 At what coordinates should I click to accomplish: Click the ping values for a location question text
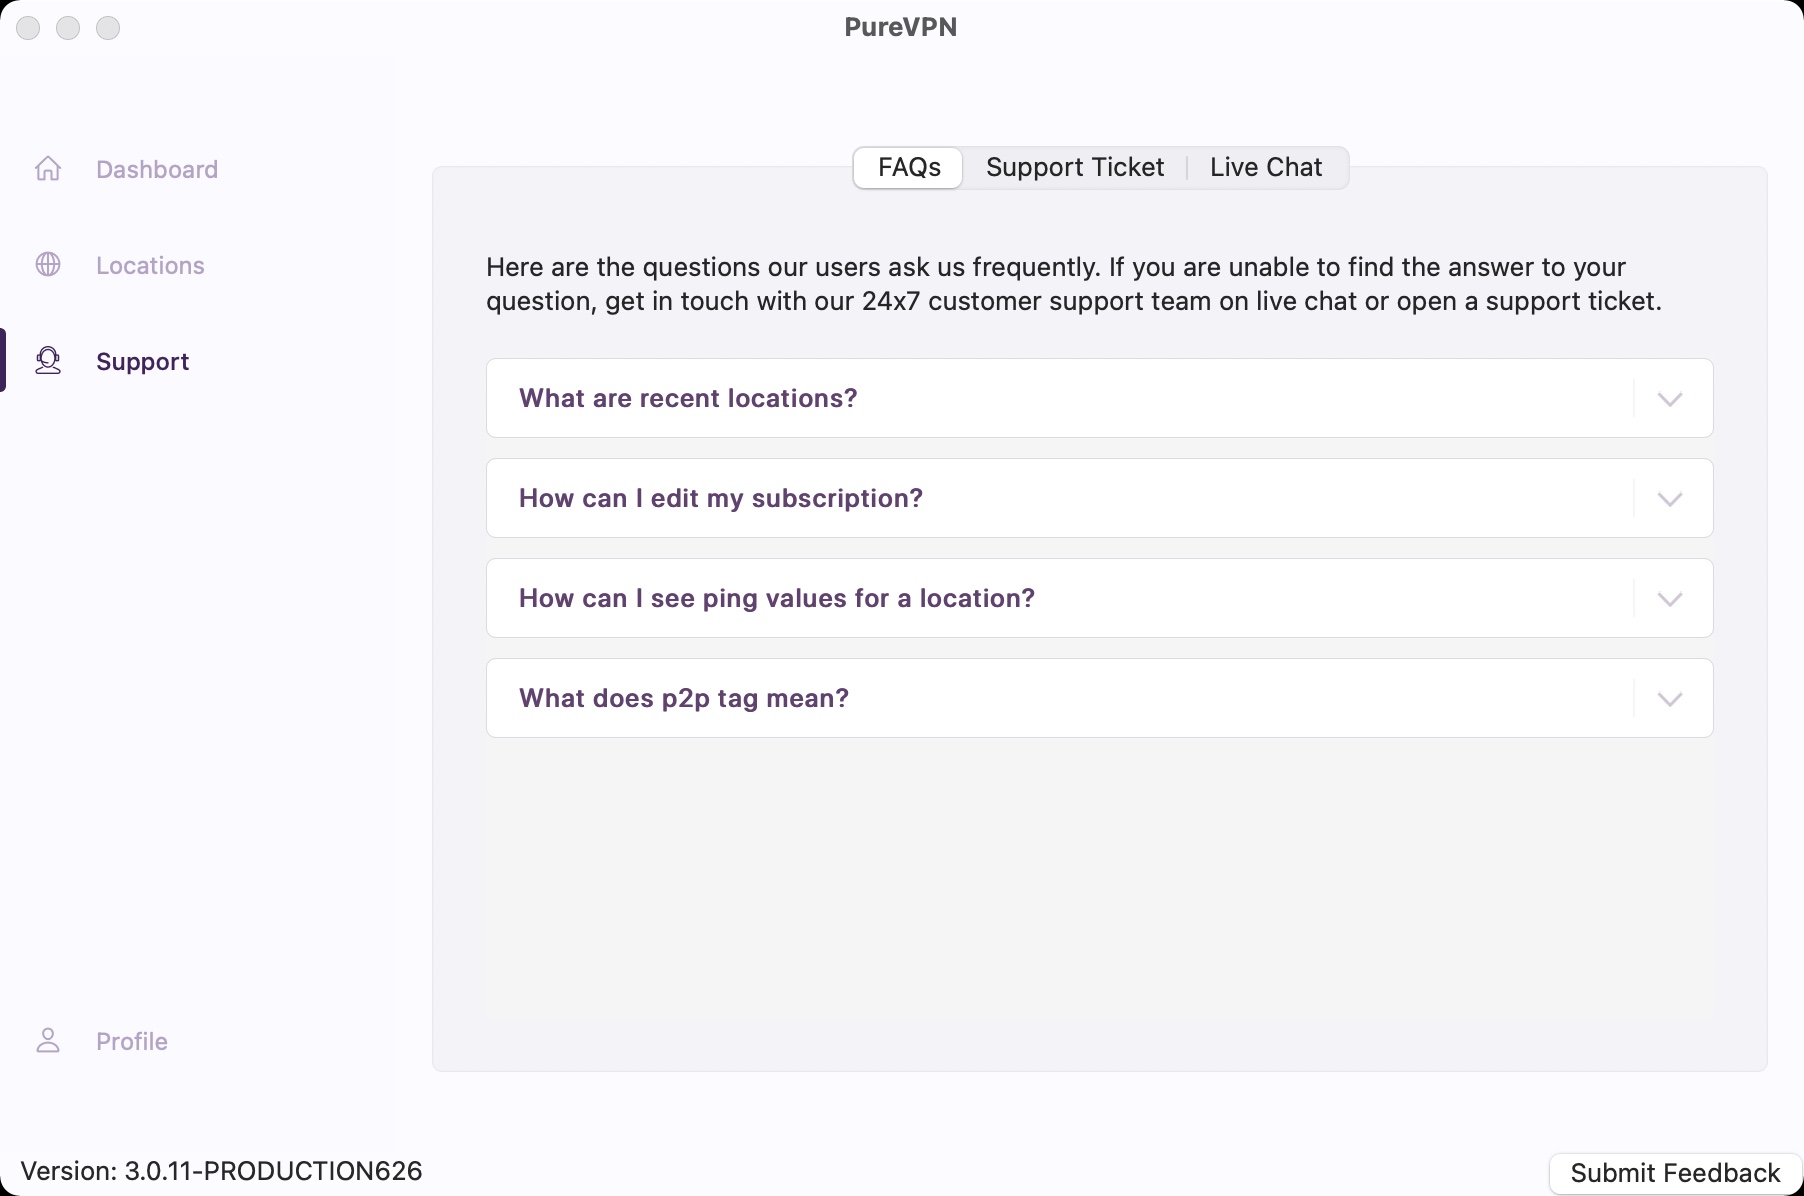[777, 598]
